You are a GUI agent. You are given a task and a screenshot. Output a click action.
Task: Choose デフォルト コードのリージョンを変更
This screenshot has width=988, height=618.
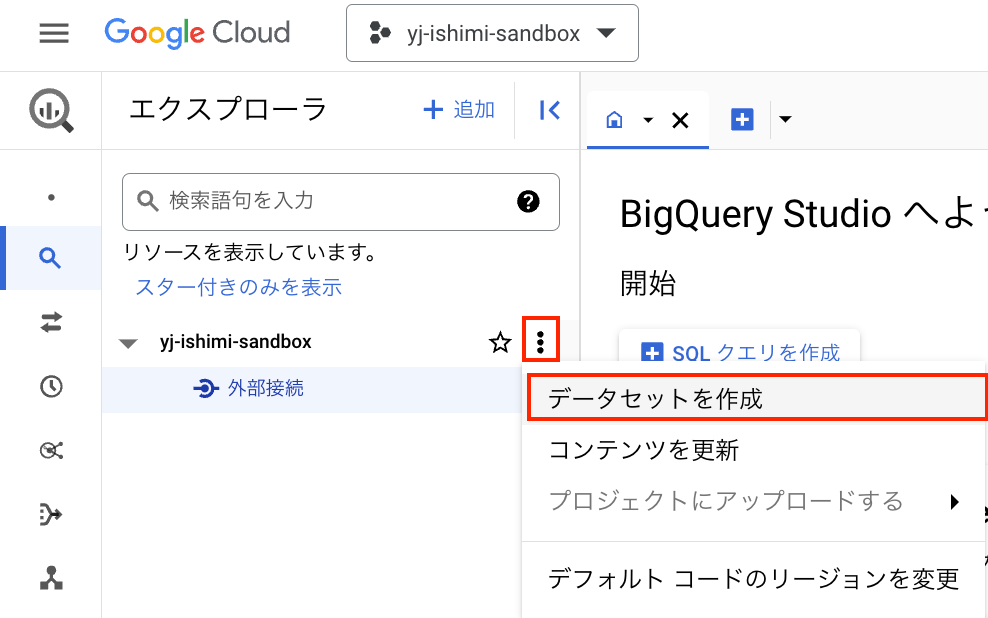(755, 578)
